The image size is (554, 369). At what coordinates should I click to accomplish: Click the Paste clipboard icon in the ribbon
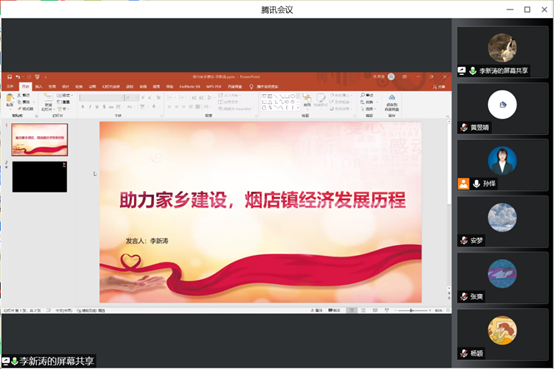pyautogui.click(x=10, y=98)
